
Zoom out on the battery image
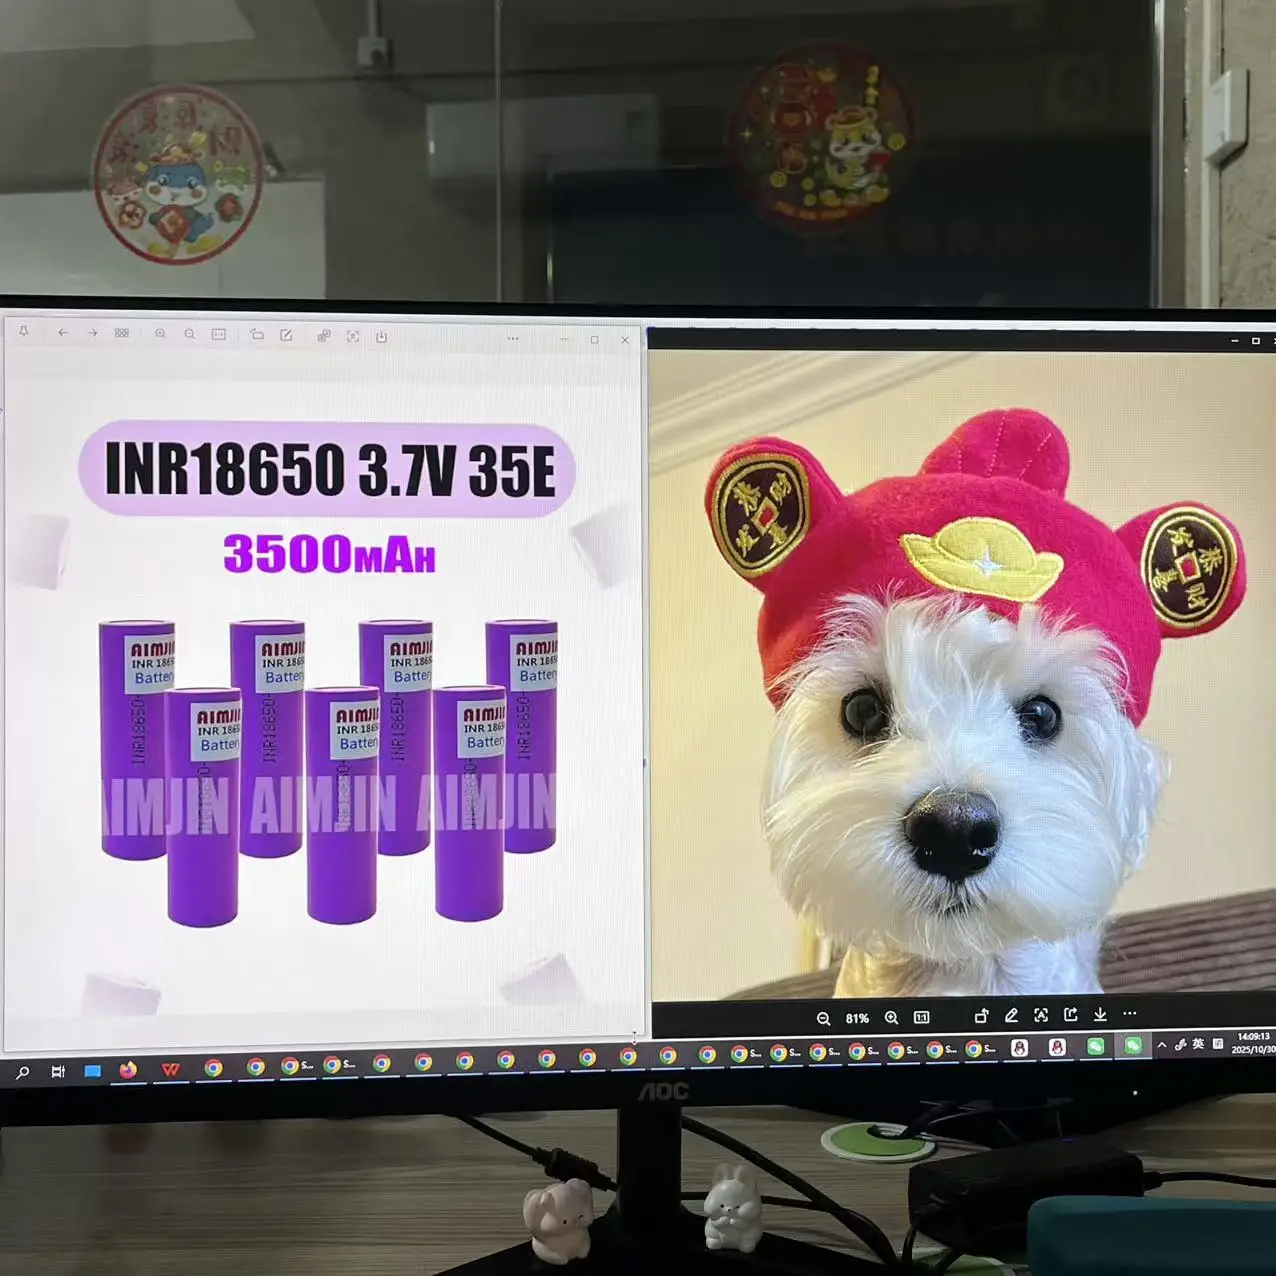[189, 334]
